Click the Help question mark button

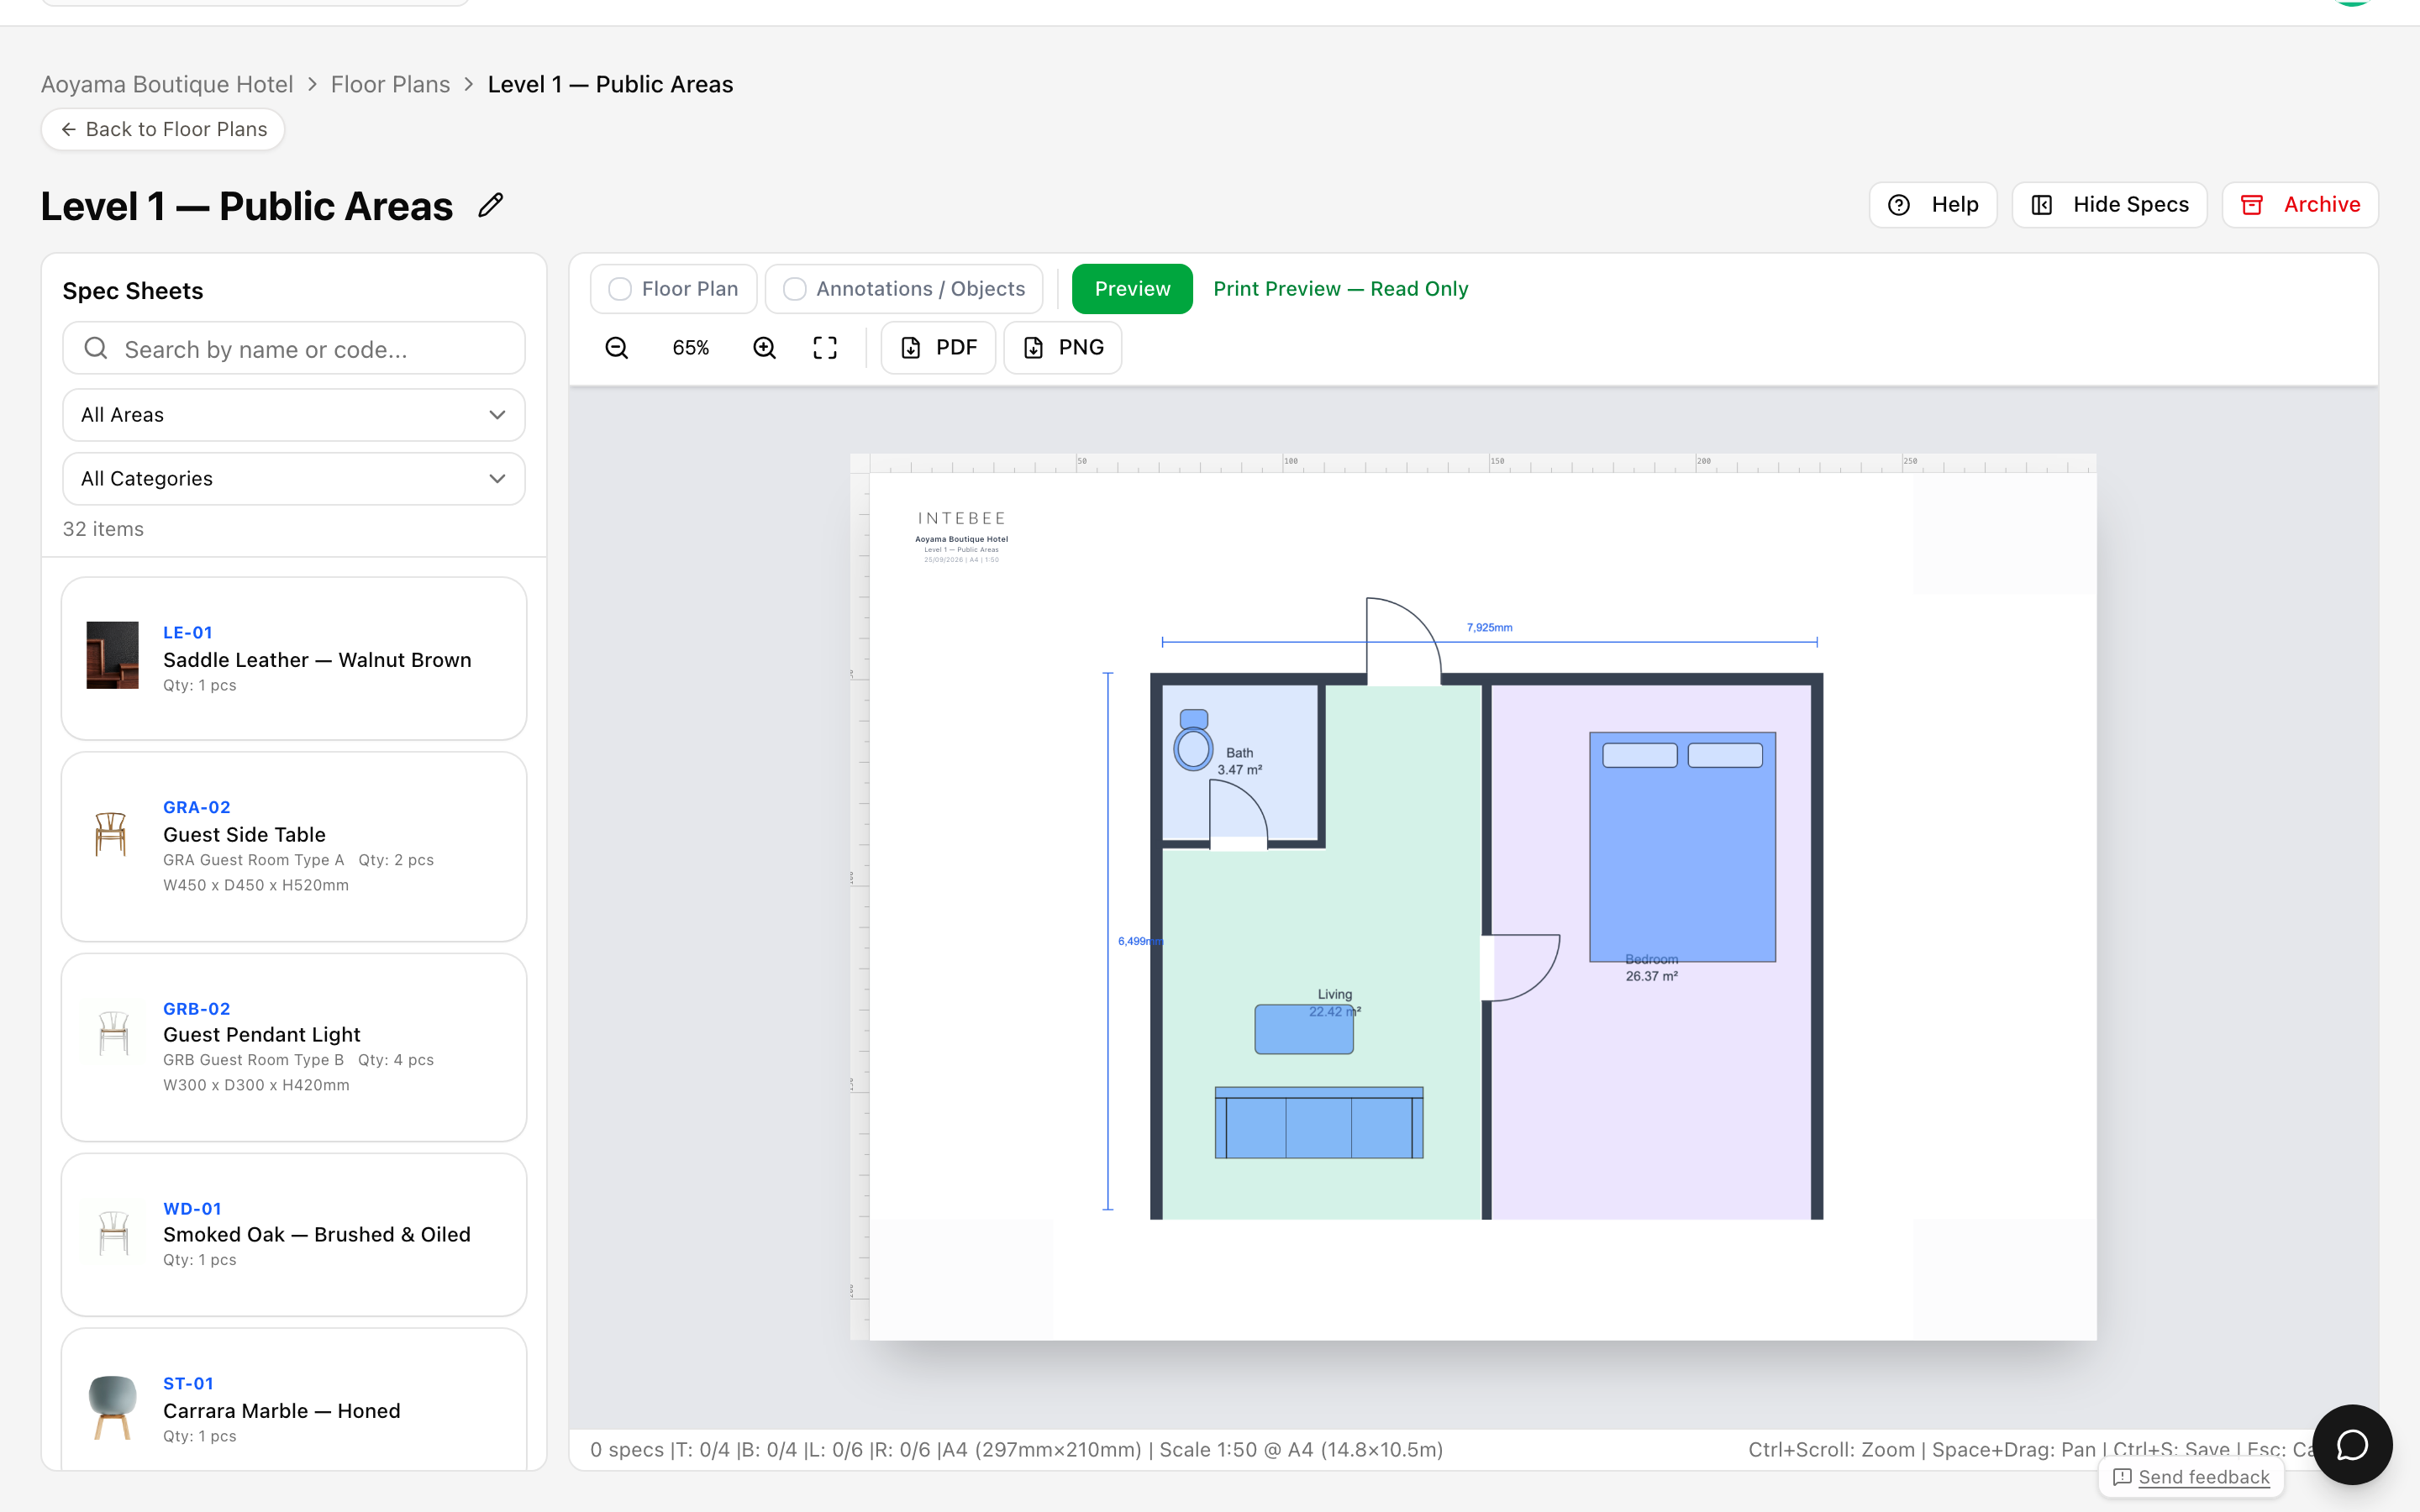(x=1932, y=205)
